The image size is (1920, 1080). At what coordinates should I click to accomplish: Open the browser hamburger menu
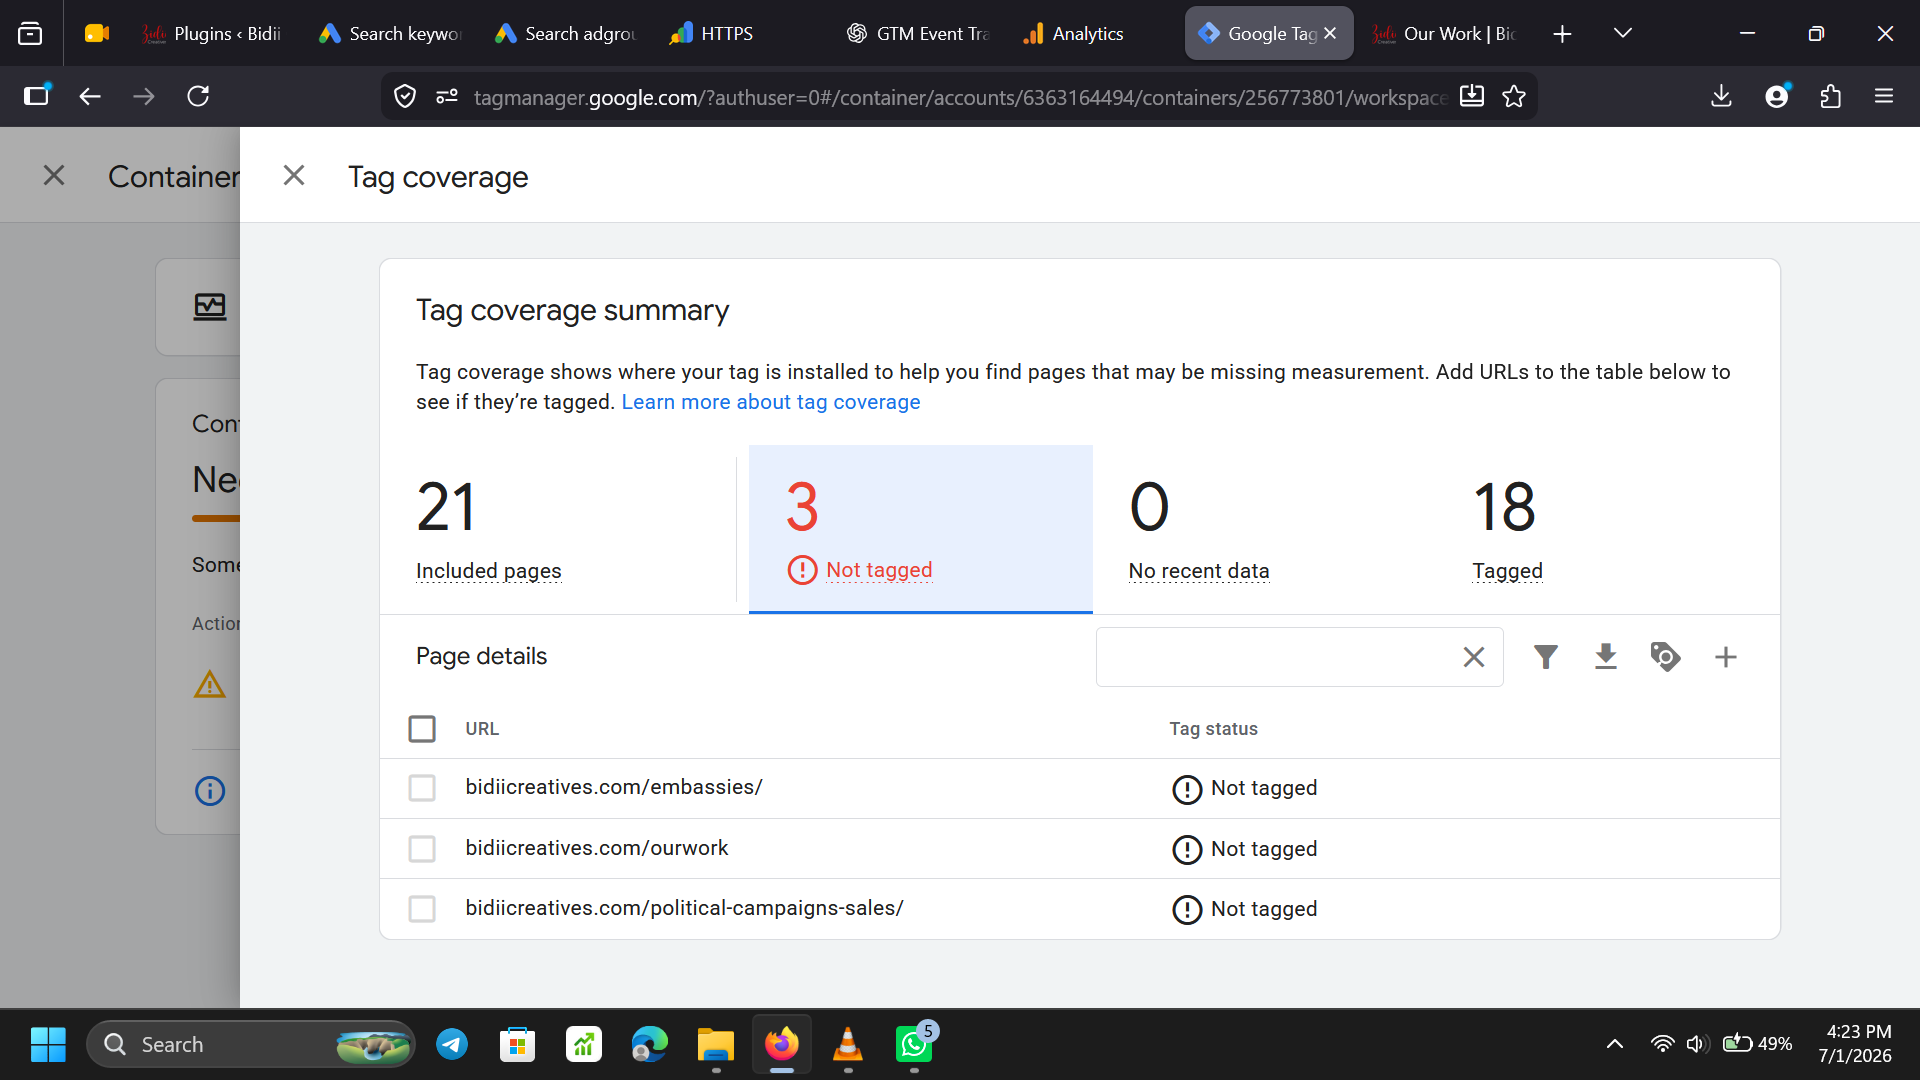tap(1884, 96)
